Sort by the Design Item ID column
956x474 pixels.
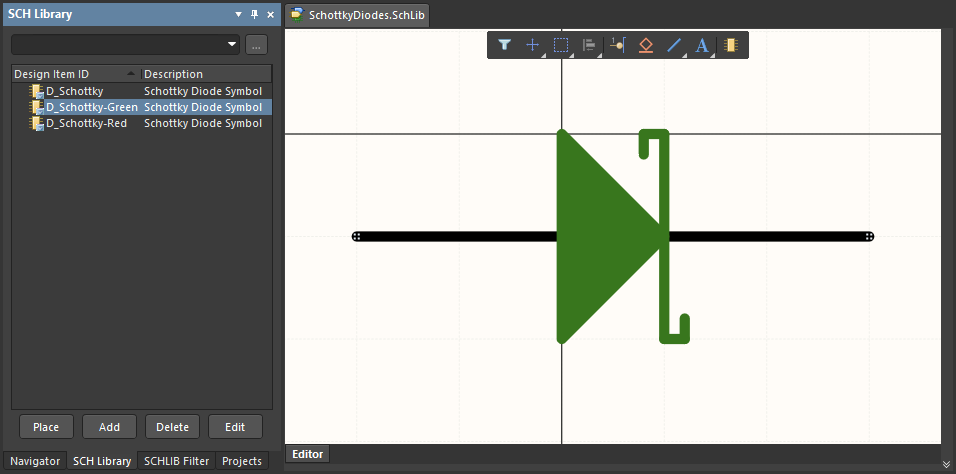75,74
